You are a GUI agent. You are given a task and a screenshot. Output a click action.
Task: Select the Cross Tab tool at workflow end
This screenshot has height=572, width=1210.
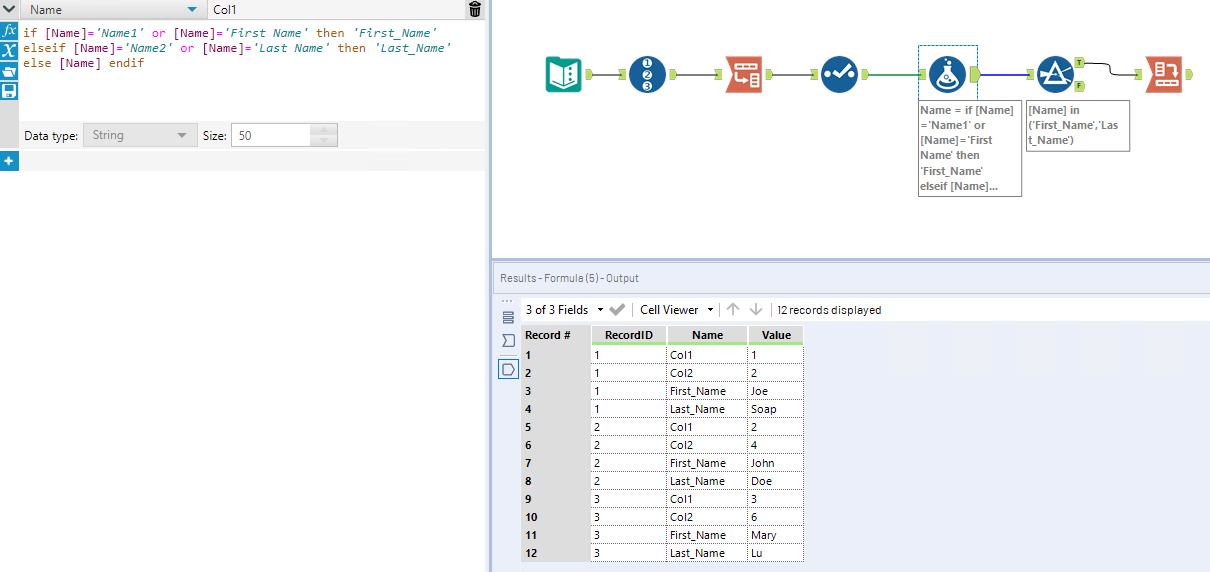coord(1164,74)
